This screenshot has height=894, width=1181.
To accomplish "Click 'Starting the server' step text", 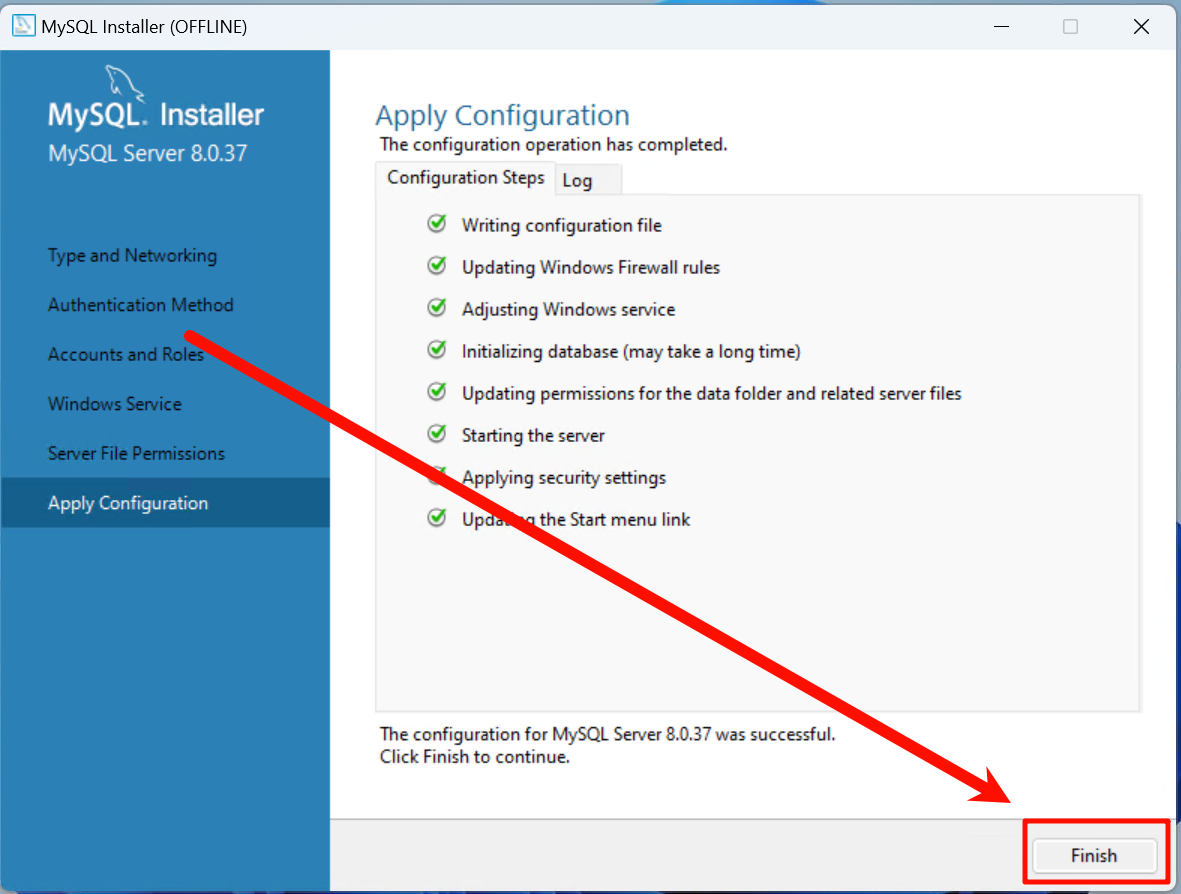I will point(533,435).
